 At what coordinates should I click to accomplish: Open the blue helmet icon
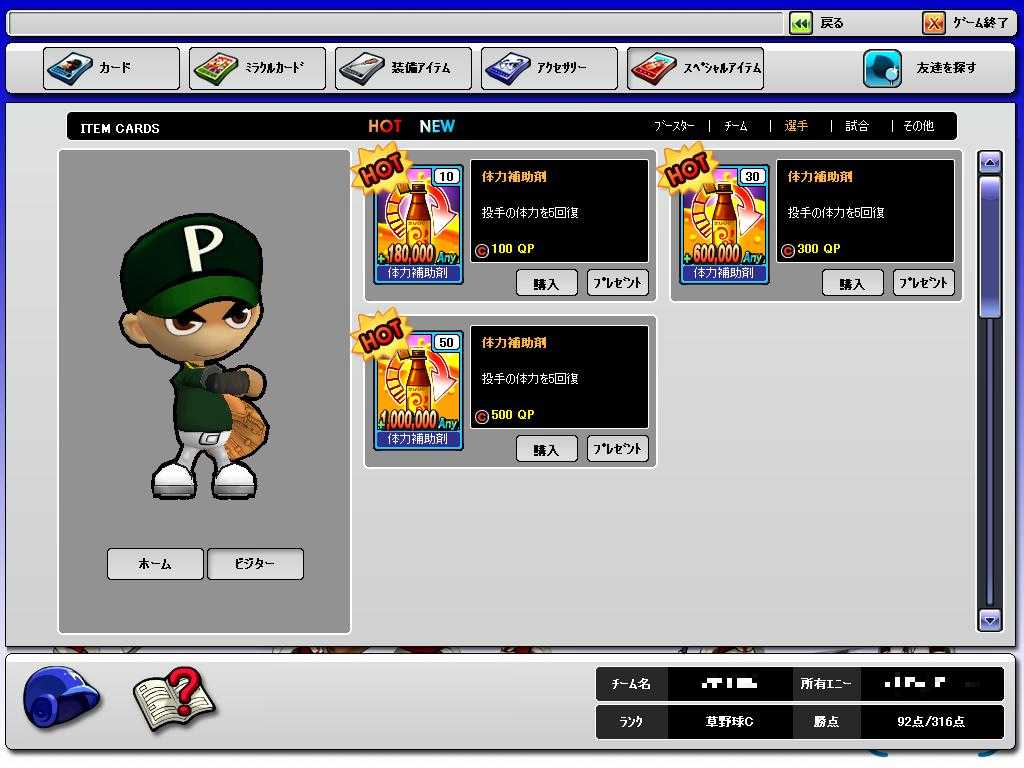(x=61, y=697)
